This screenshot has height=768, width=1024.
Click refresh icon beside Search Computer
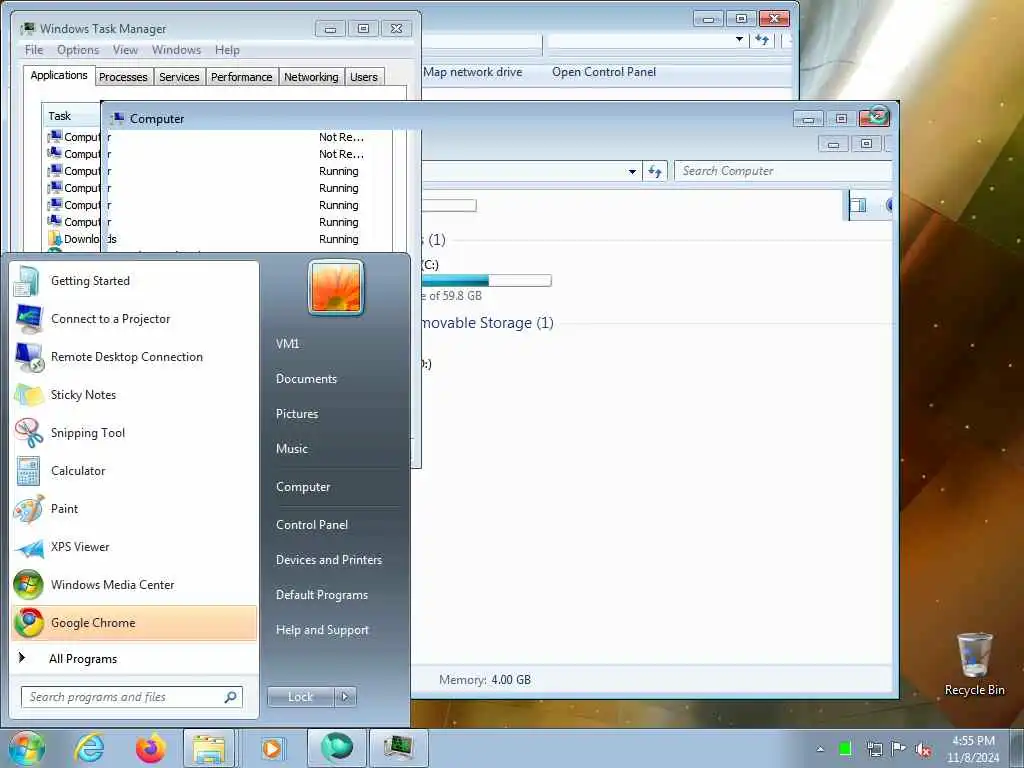tap(654, 172)
